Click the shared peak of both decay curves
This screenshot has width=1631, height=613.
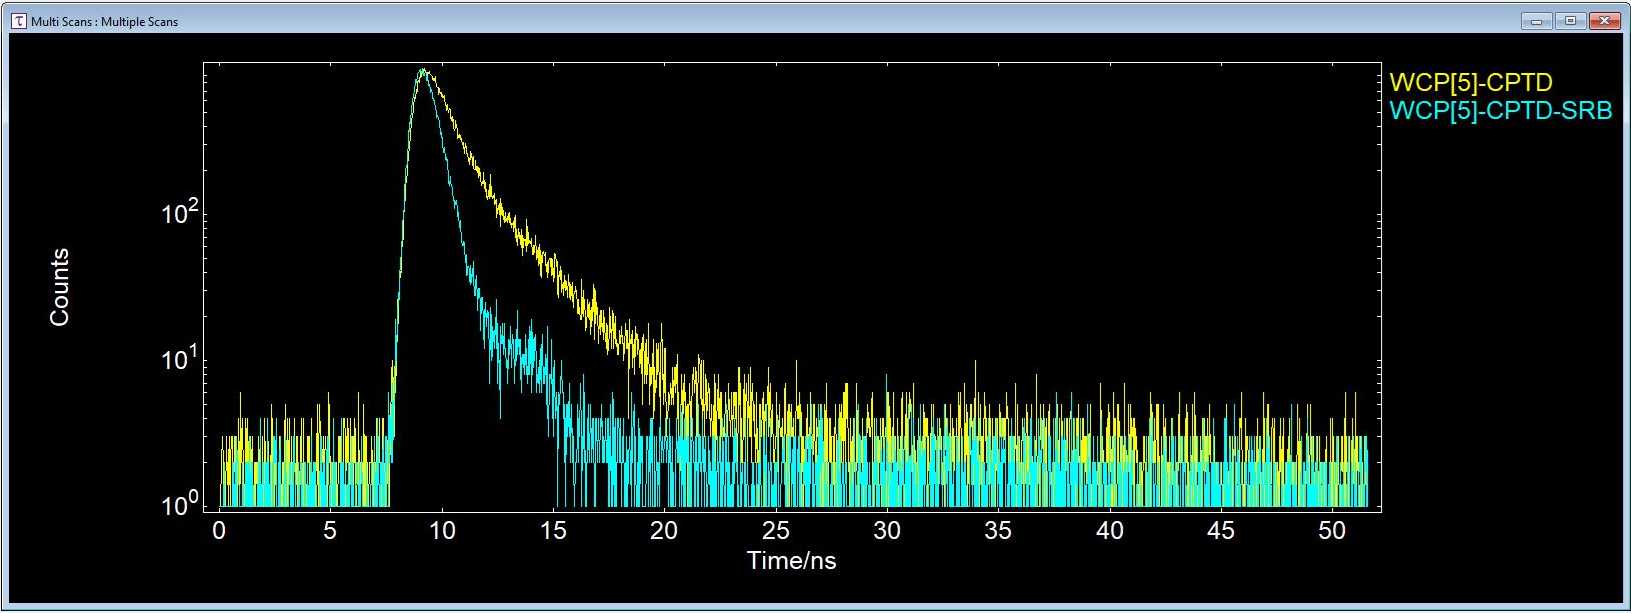point(423,72)
